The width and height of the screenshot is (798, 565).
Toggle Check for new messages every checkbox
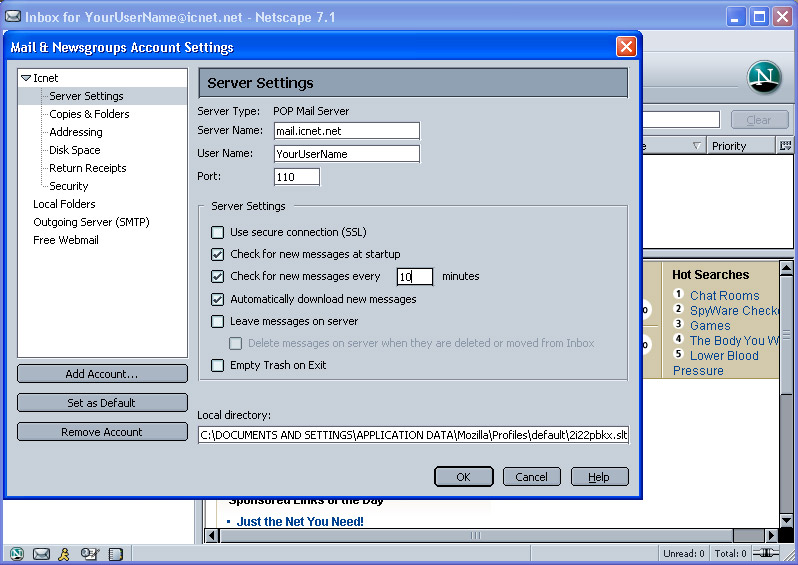[217, 276]
